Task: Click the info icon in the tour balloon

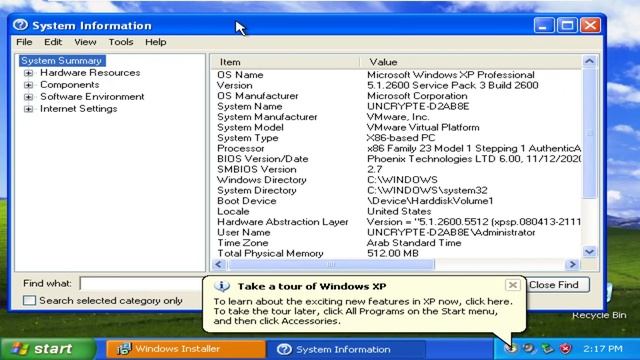Action: click(x=222, y=286)
